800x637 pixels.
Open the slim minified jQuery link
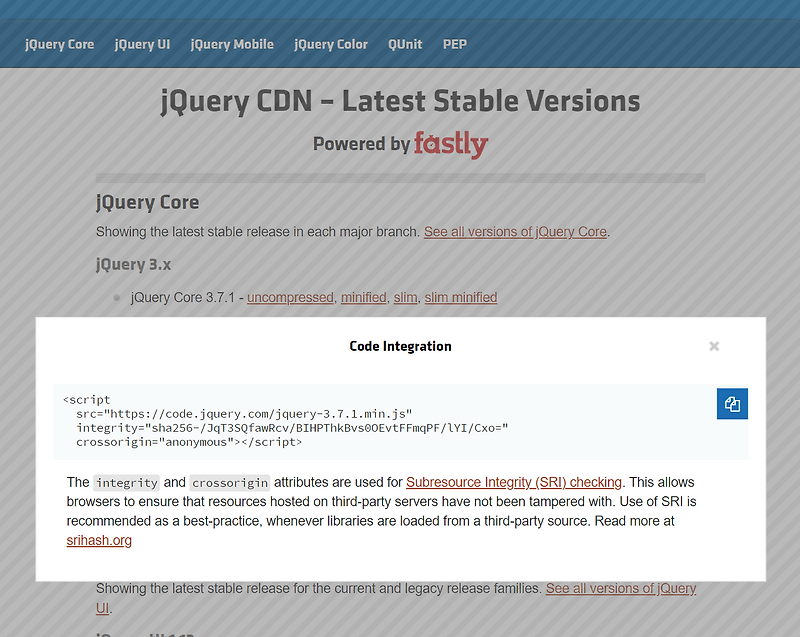tap(461, 297)
